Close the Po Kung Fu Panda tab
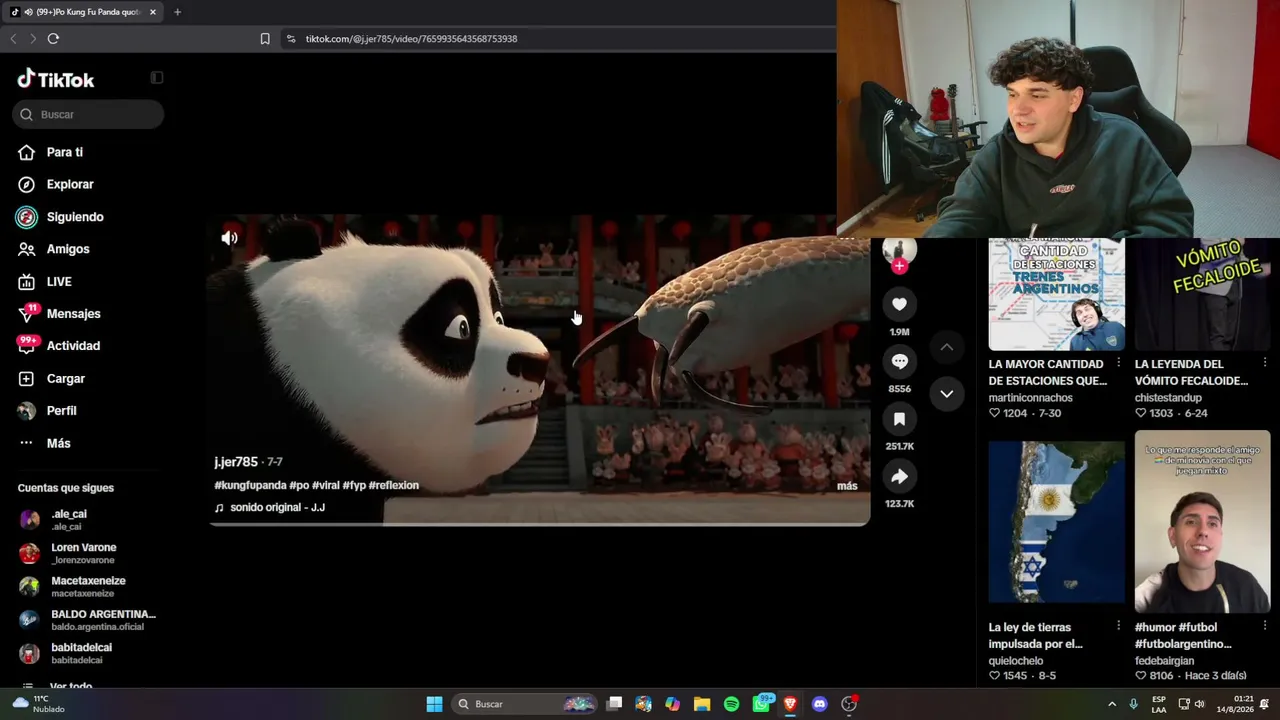The width and height of the screenshot is (1280, 720). 153,12
